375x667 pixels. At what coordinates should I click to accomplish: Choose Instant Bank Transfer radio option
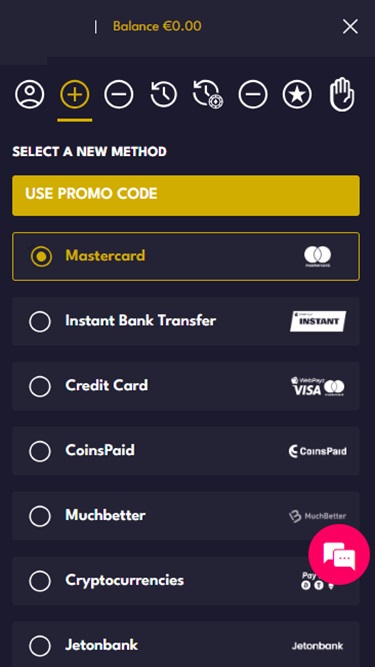coord(40,321)
